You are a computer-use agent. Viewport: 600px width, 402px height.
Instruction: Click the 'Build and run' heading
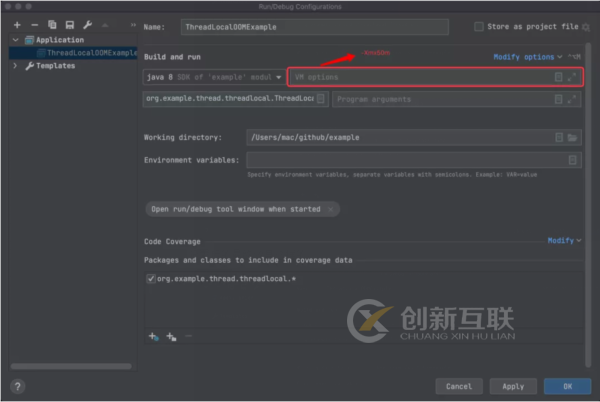(172, 57)
